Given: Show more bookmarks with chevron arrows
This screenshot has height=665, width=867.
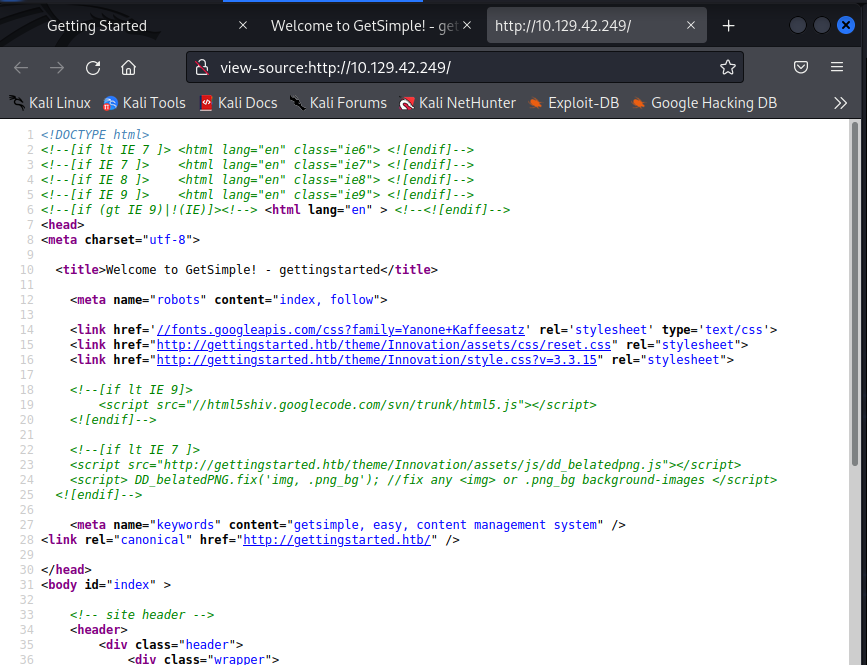Looking at the screenshot, I should [x=840, y=103].
